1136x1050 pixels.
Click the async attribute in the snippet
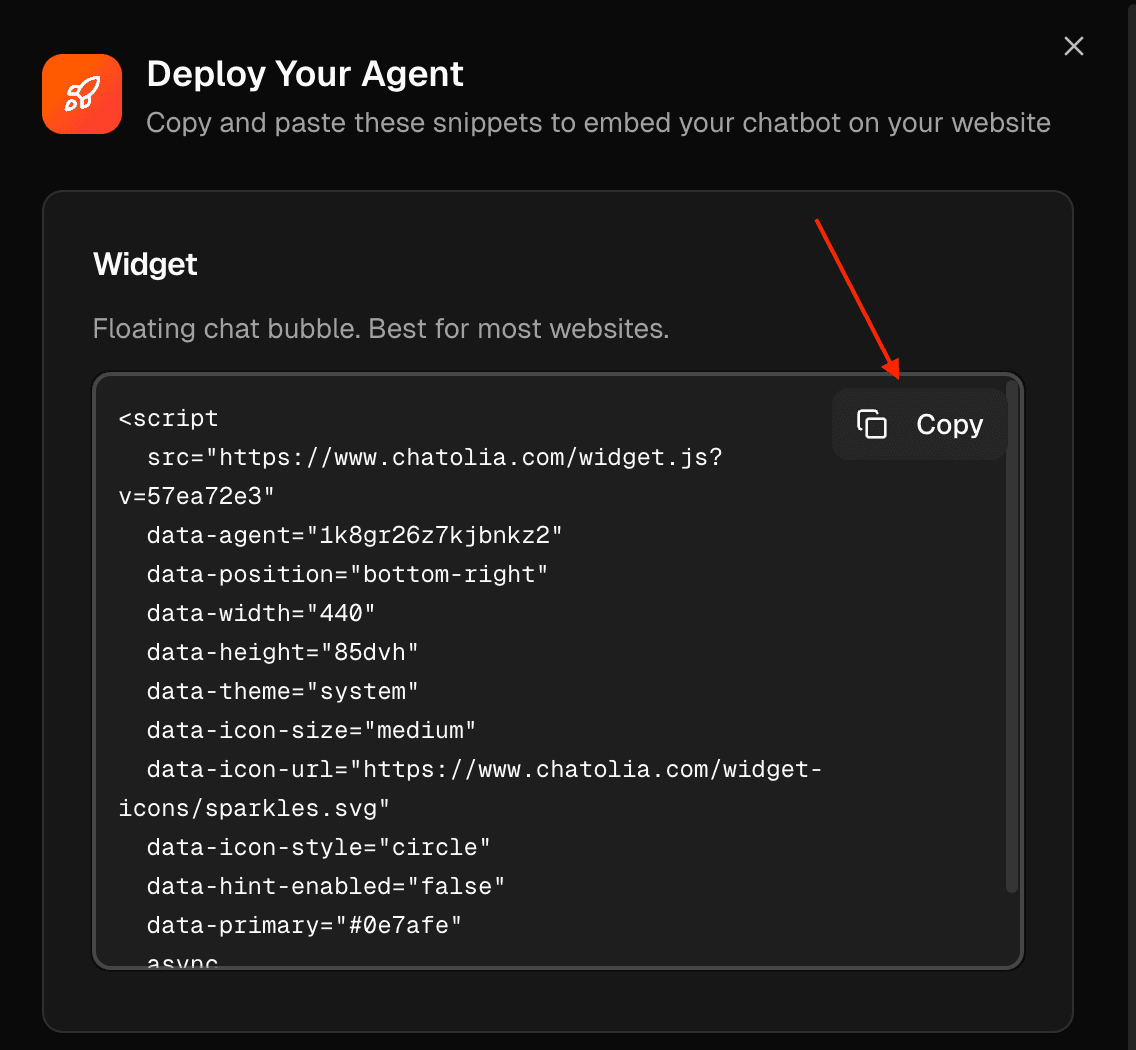(180, 960)
